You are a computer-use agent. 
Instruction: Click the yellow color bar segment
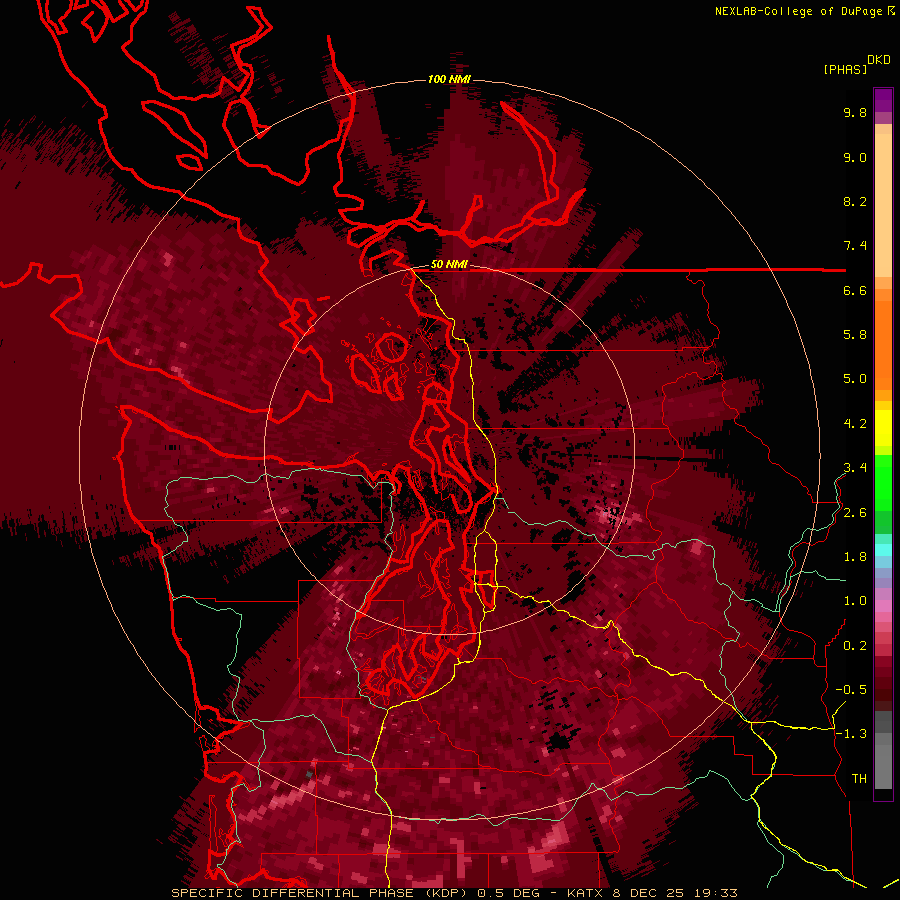[883, 428]
